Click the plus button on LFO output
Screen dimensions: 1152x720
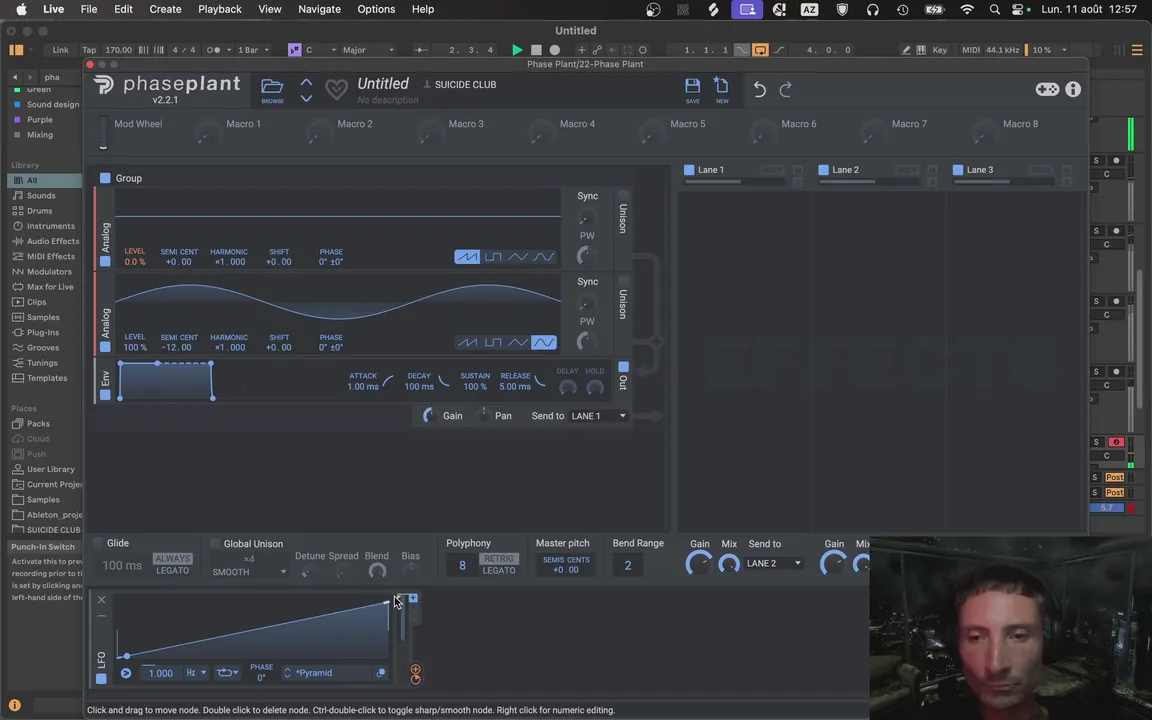pos(413,598)
